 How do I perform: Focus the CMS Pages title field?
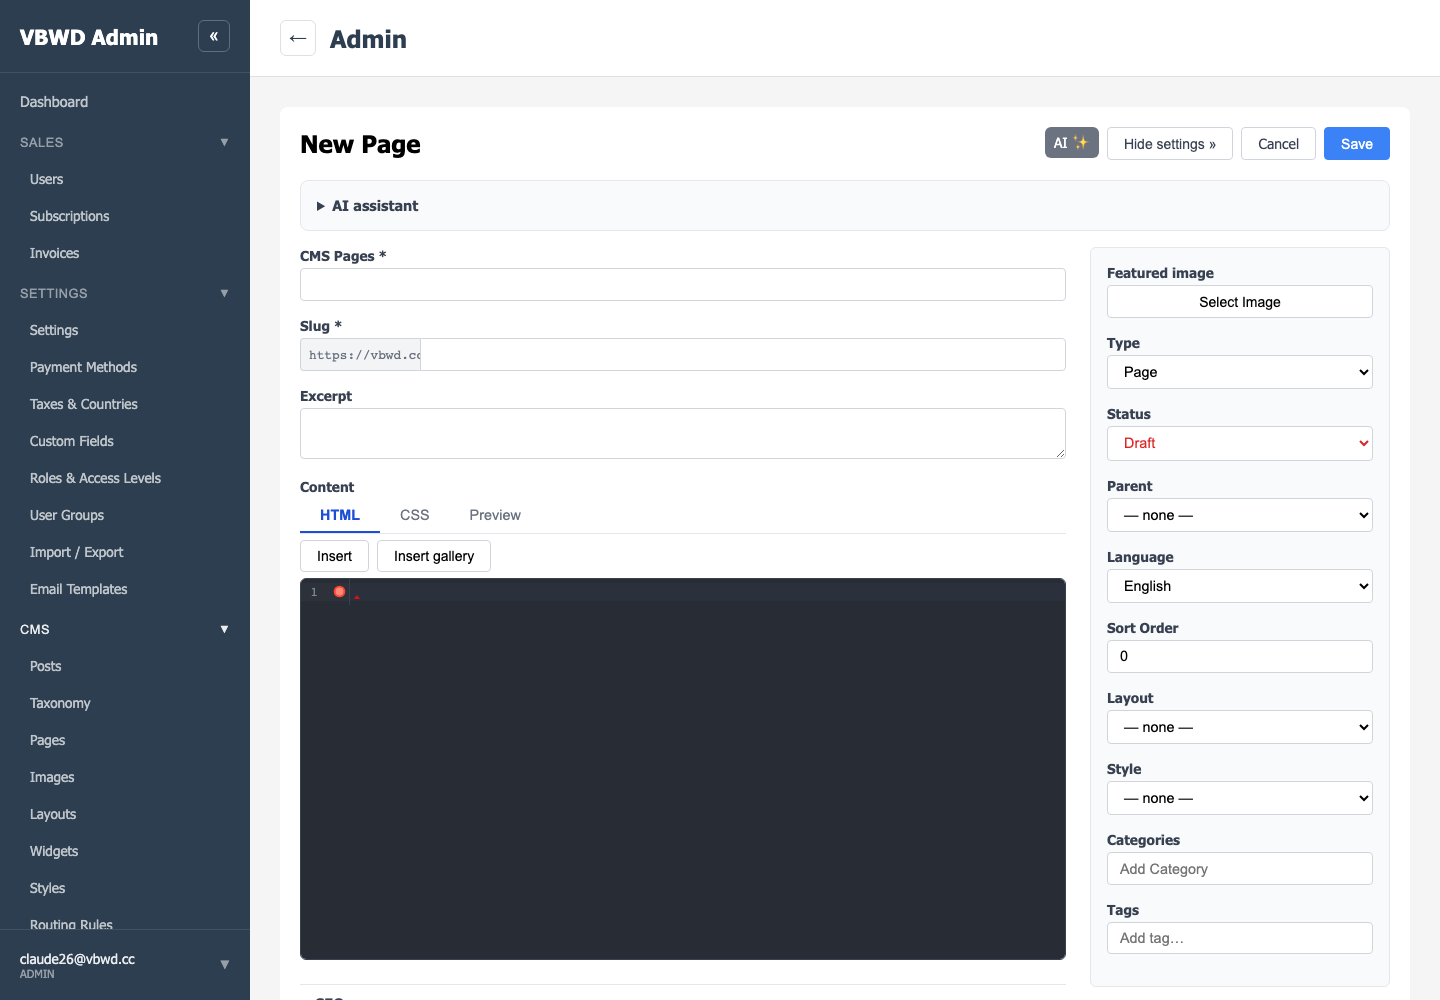[x=683, y=284]
